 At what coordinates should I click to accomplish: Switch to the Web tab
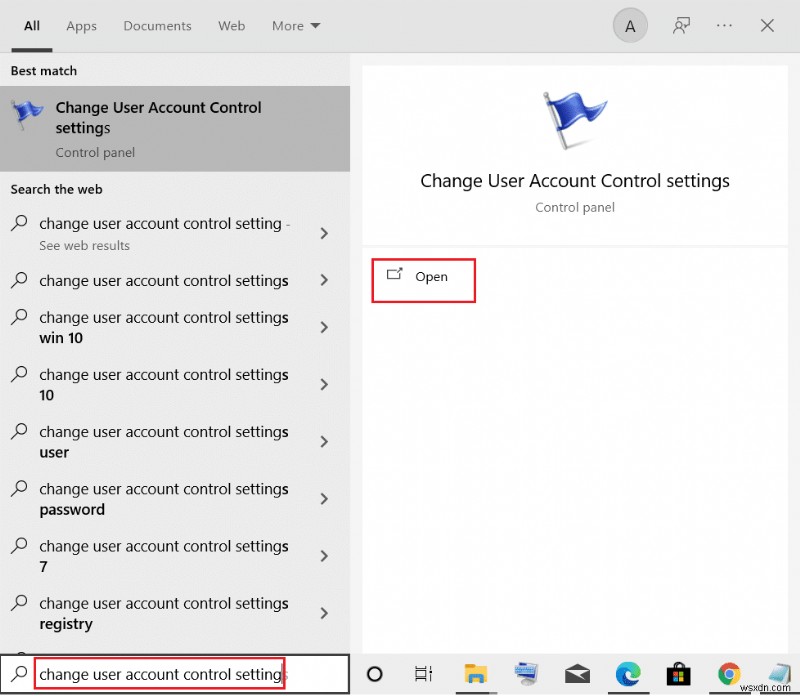(231, 26)
